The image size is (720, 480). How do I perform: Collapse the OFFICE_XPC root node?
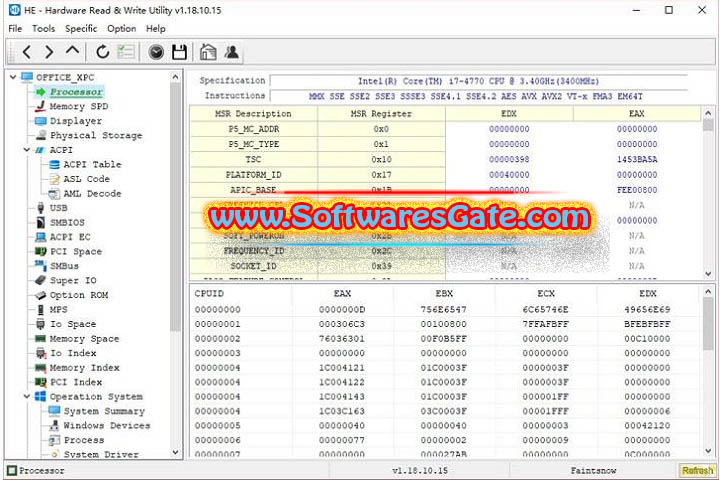tap(13, 77)
